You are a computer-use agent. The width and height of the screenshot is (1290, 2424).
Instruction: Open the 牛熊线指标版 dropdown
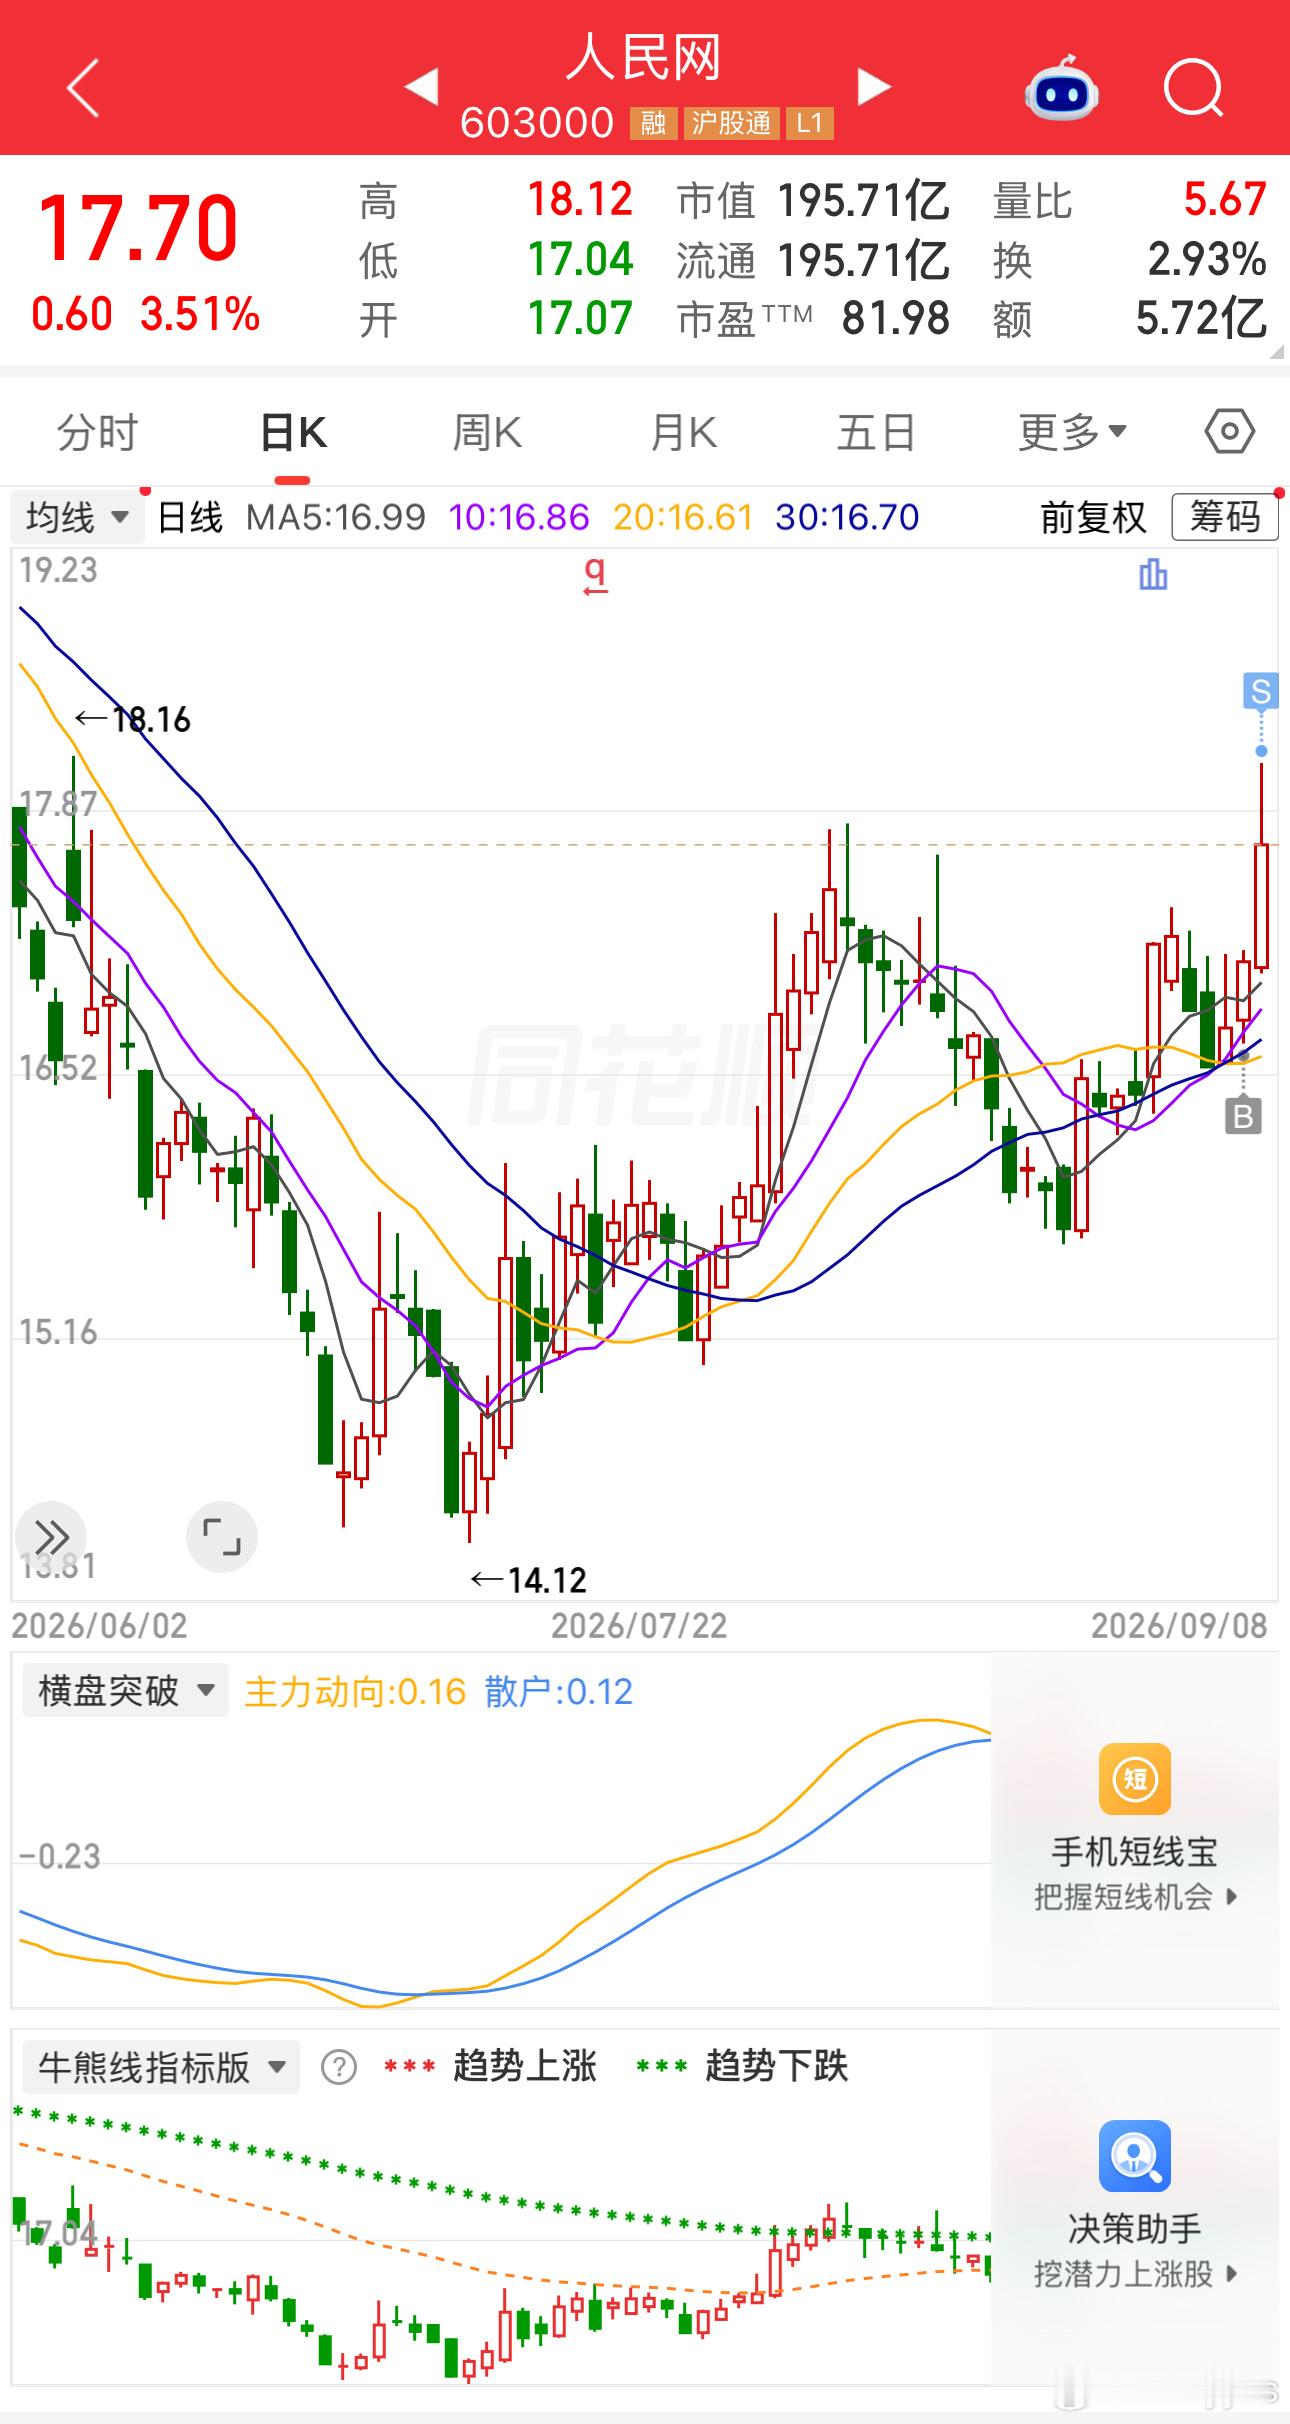[x=161, y=2067]
